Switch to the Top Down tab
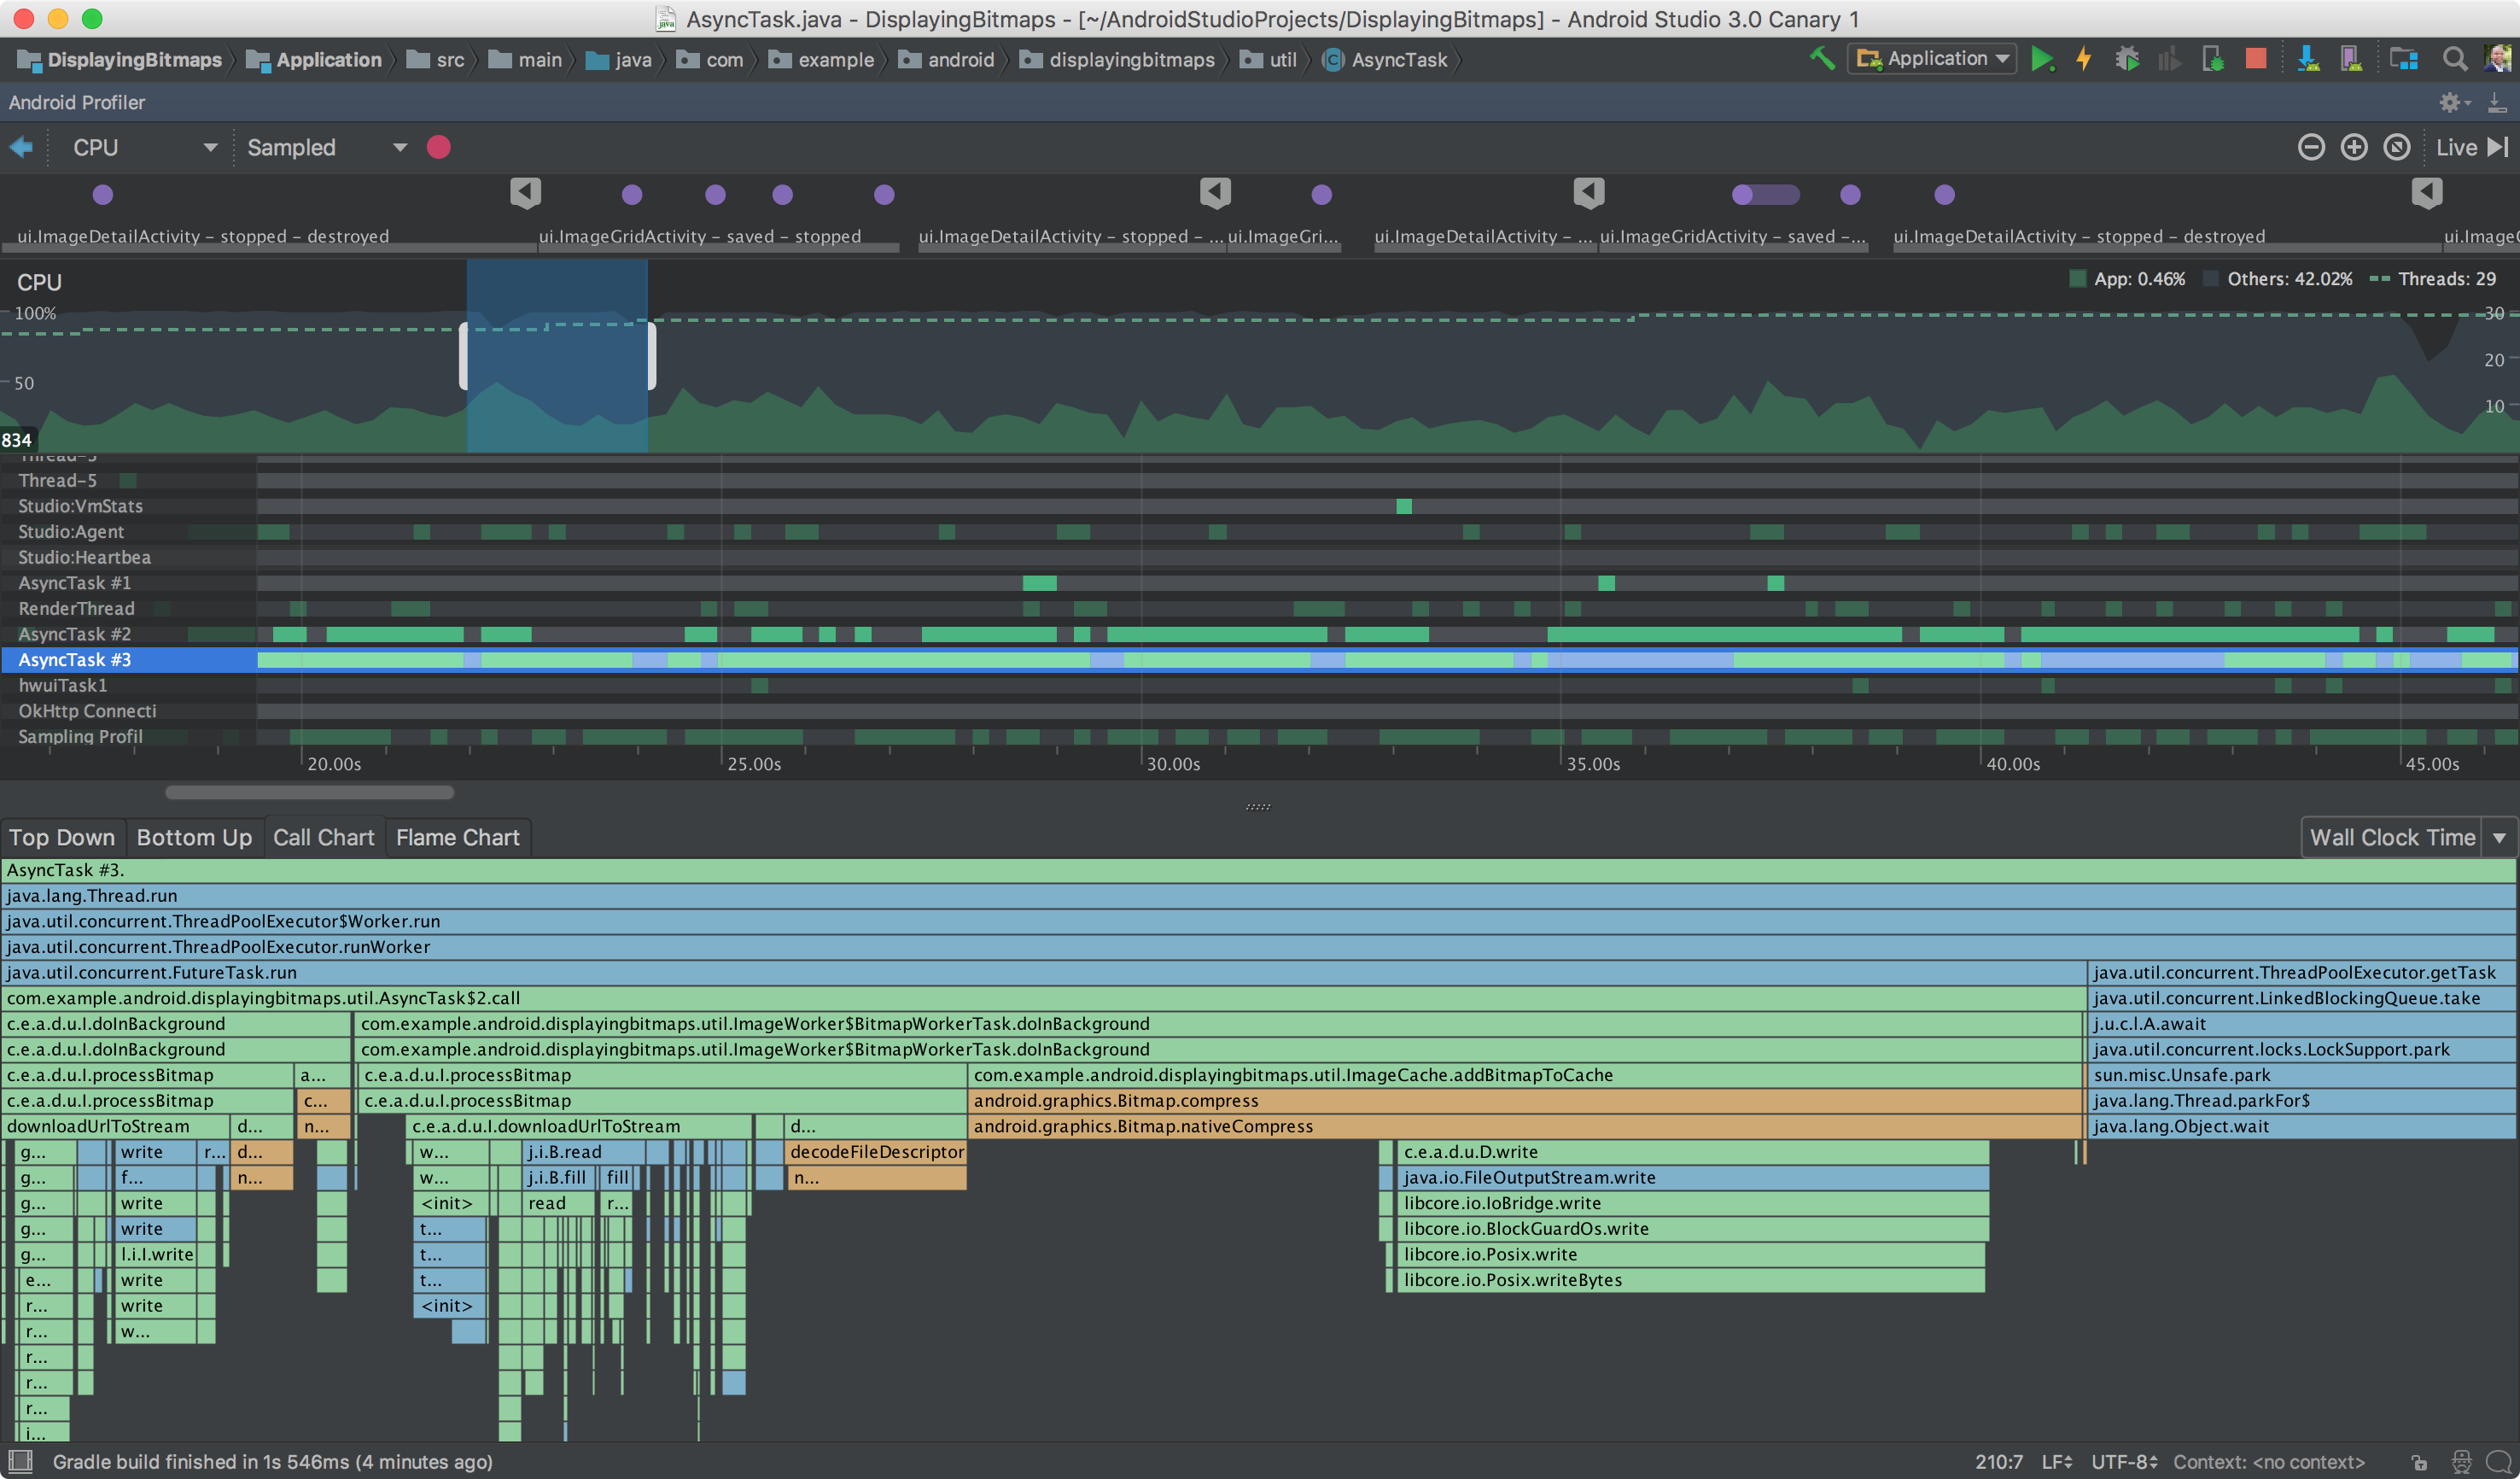 62,838
